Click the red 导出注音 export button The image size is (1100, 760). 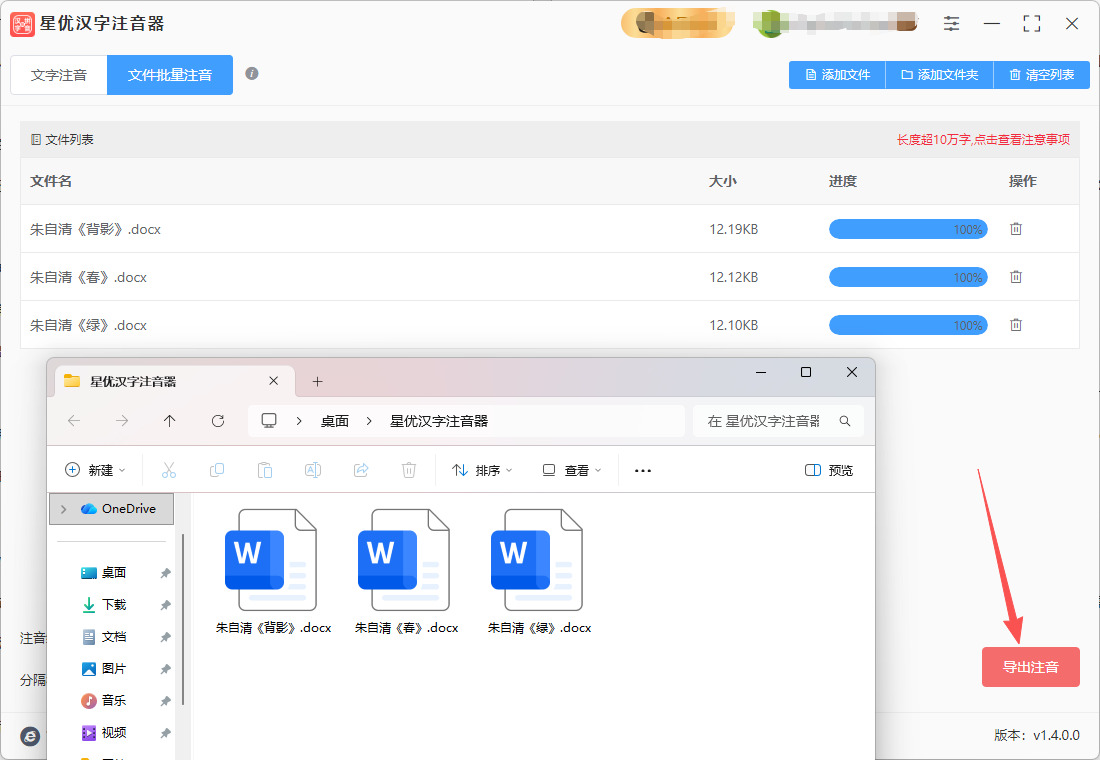(x=1030, y=666)
